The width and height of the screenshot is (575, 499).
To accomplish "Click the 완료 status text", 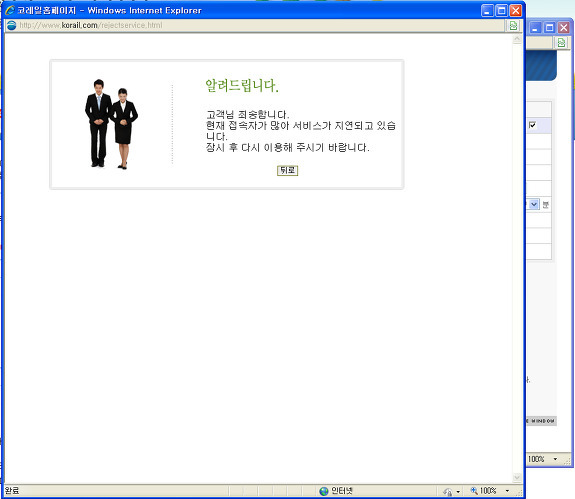I will tap(12, 491).
